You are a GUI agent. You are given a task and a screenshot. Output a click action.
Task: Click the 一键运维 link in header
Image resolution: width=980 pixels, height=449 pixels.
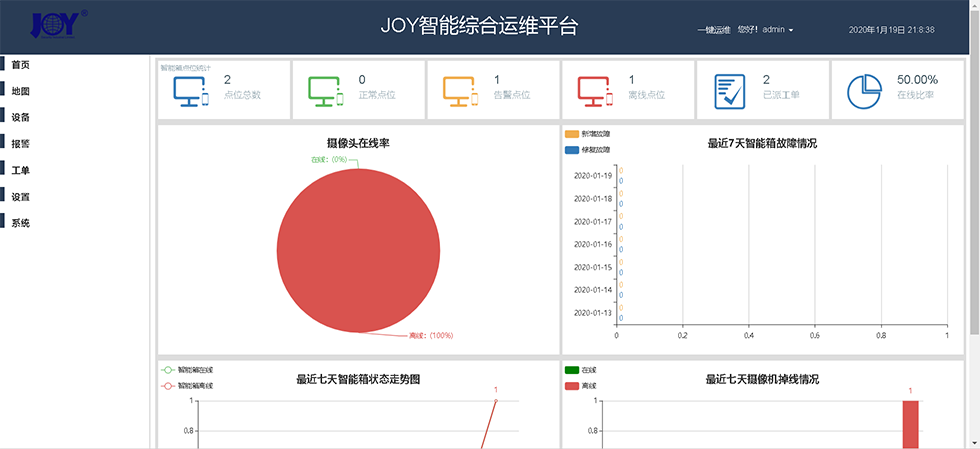click(x=713, y=30)
